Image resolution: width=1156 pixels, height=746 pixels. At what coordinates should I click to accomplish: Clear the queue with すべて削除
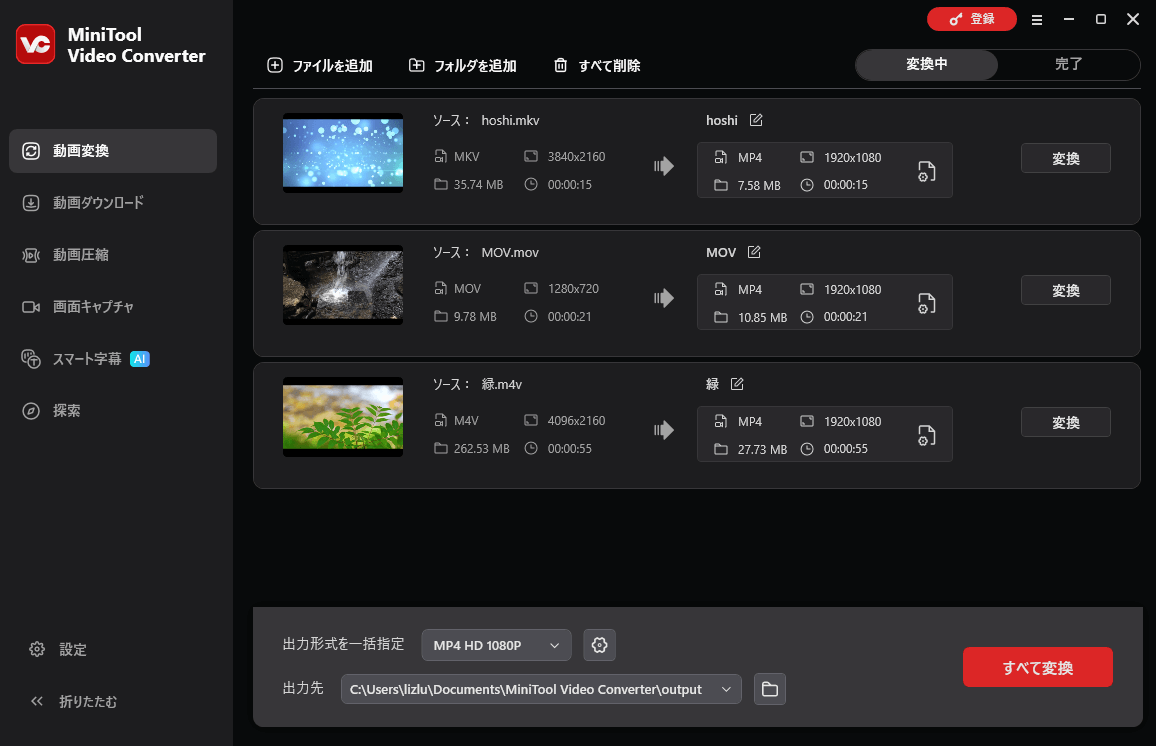596,65
